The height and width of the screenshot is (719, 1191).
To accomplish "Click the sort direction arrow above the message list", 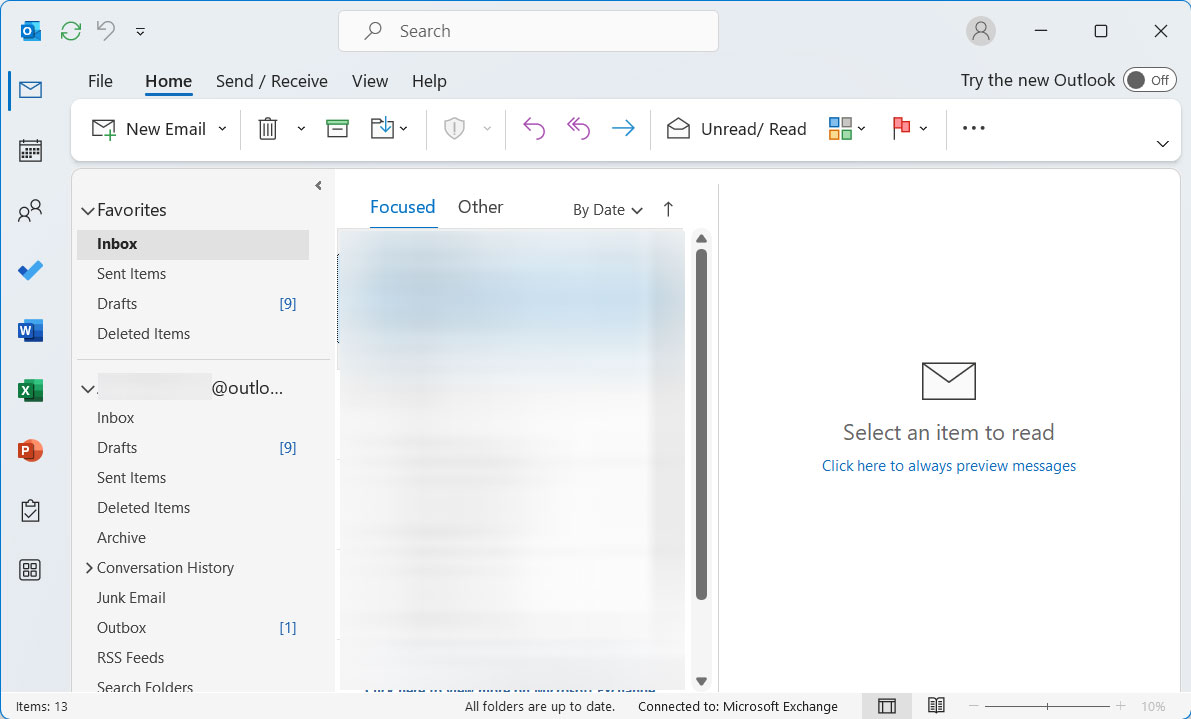I will coord(667,209).
